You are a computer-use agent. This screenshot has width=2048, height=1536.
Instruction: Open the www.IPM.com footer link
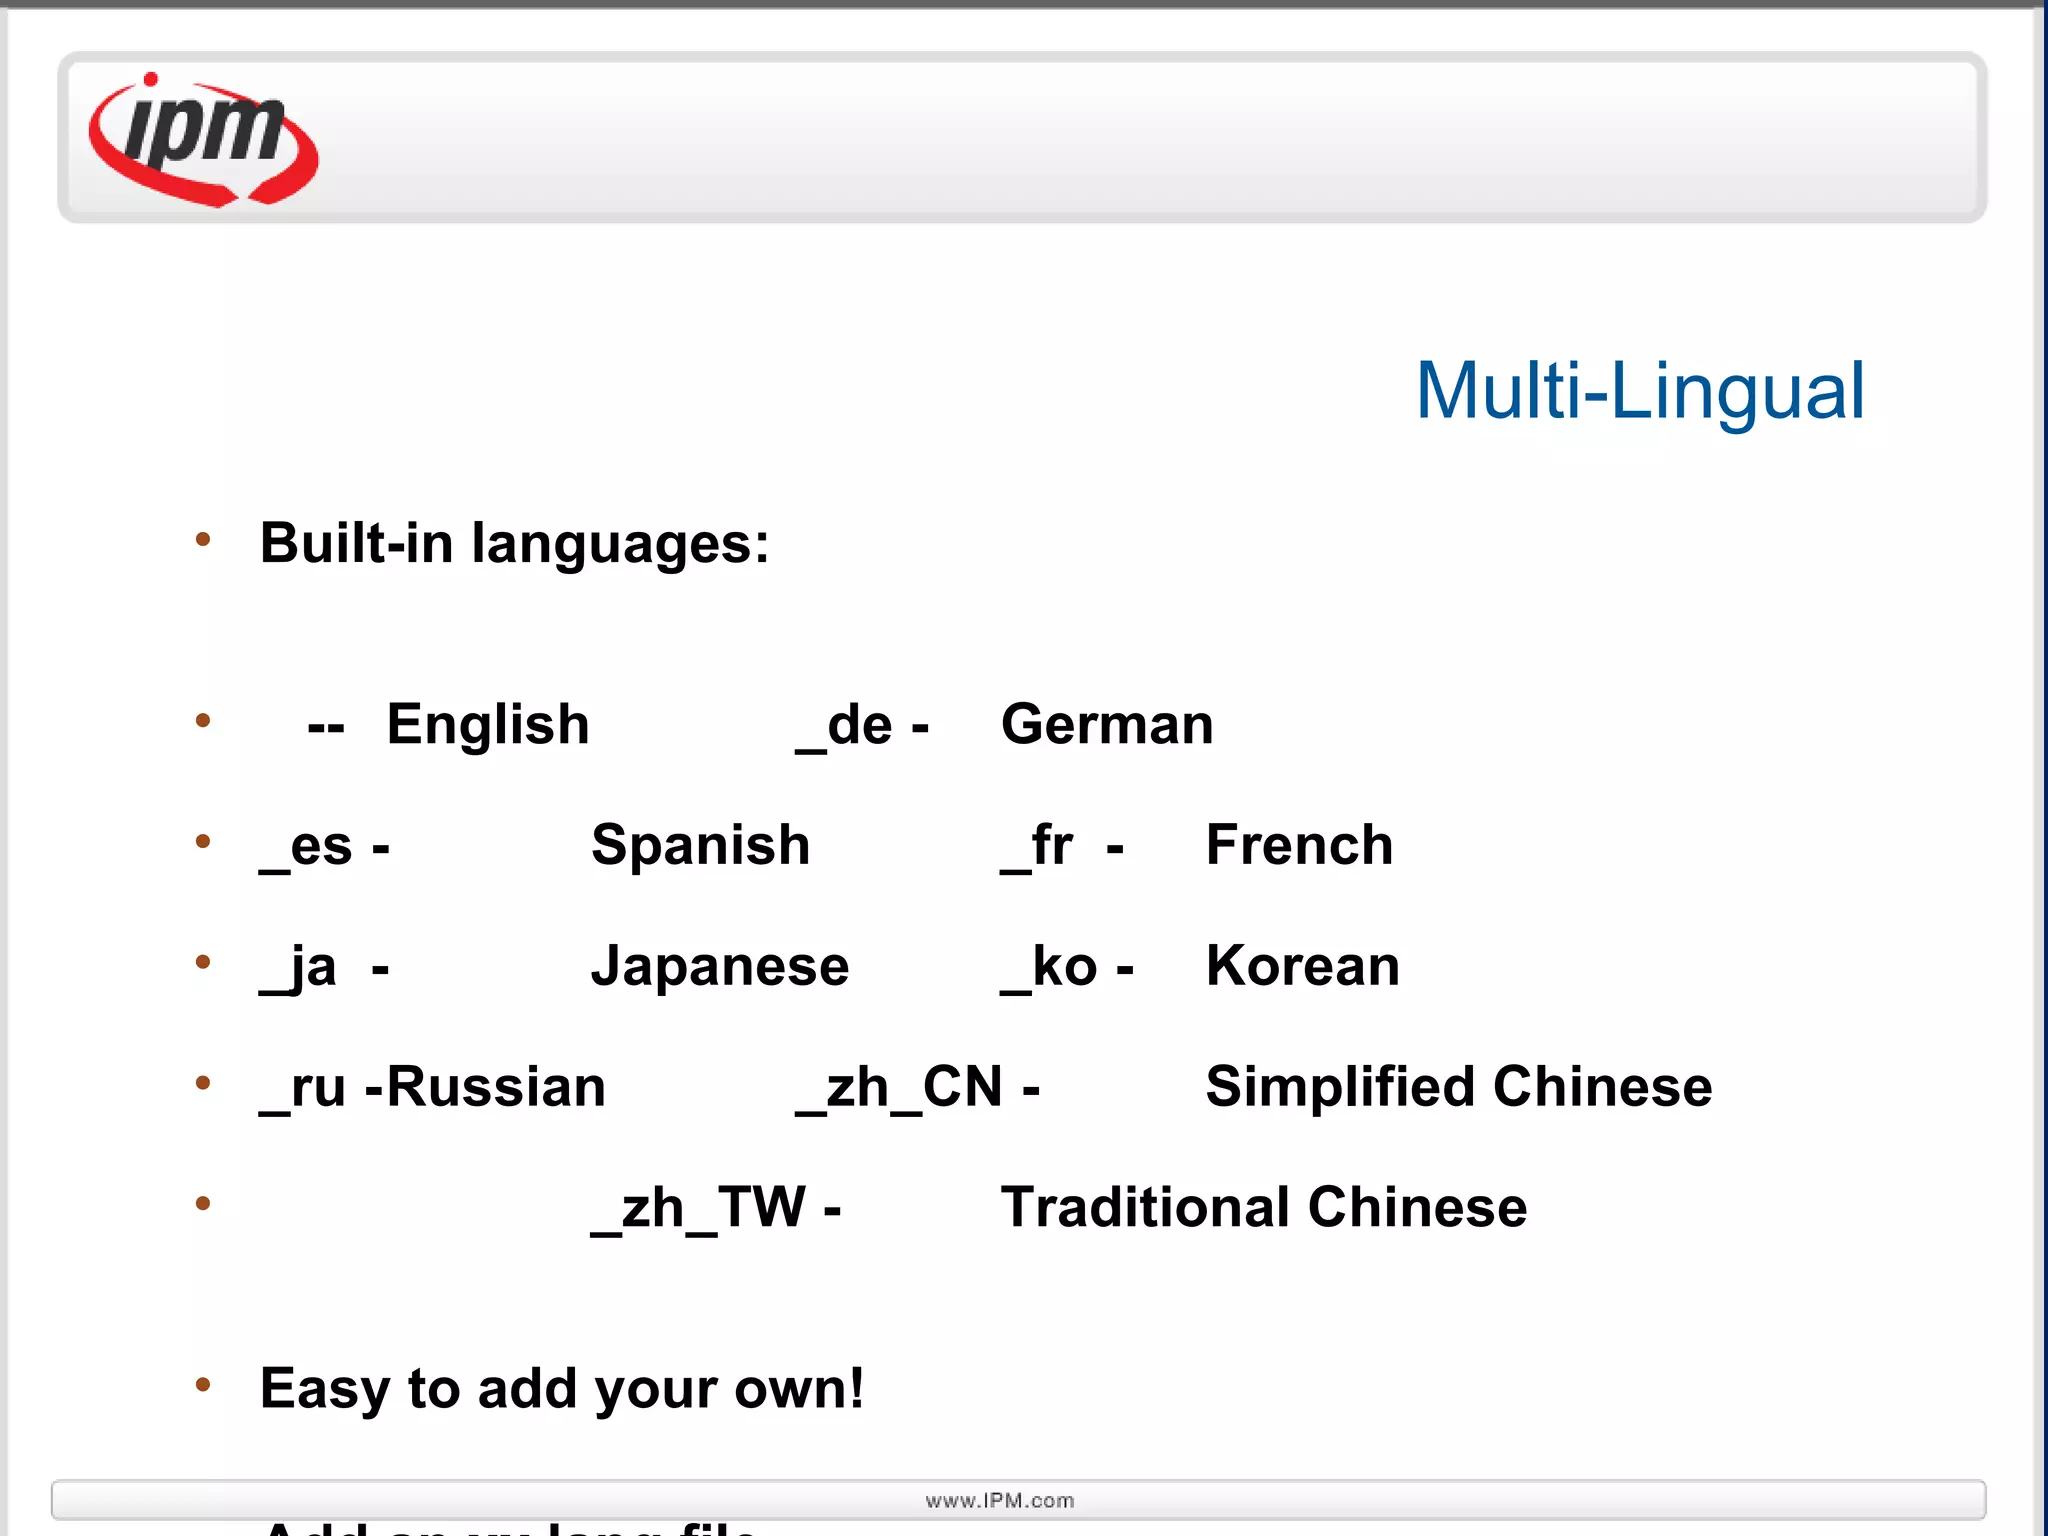pyautogui.click(x=1000, y=1501)
